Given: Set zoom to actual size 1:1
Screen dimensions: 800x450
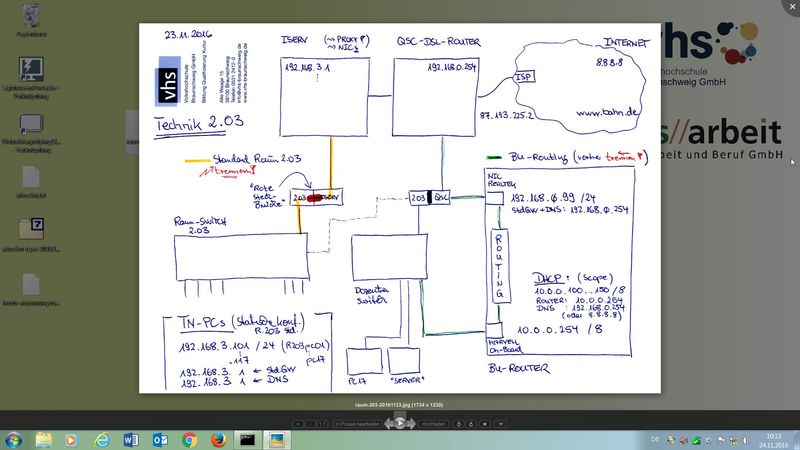Looking at the screenshot, I should [322, 424].
